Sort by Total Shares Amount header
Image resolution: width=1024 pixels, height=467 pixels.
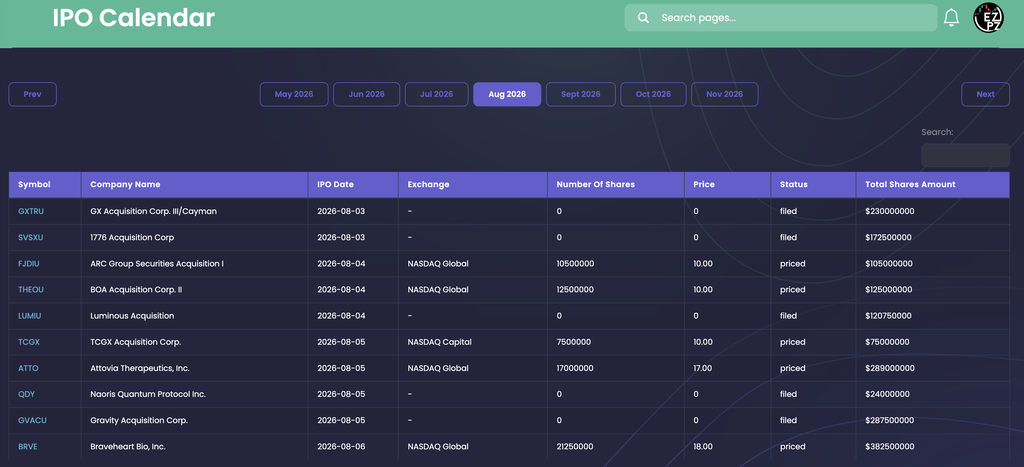pos(933,185)
